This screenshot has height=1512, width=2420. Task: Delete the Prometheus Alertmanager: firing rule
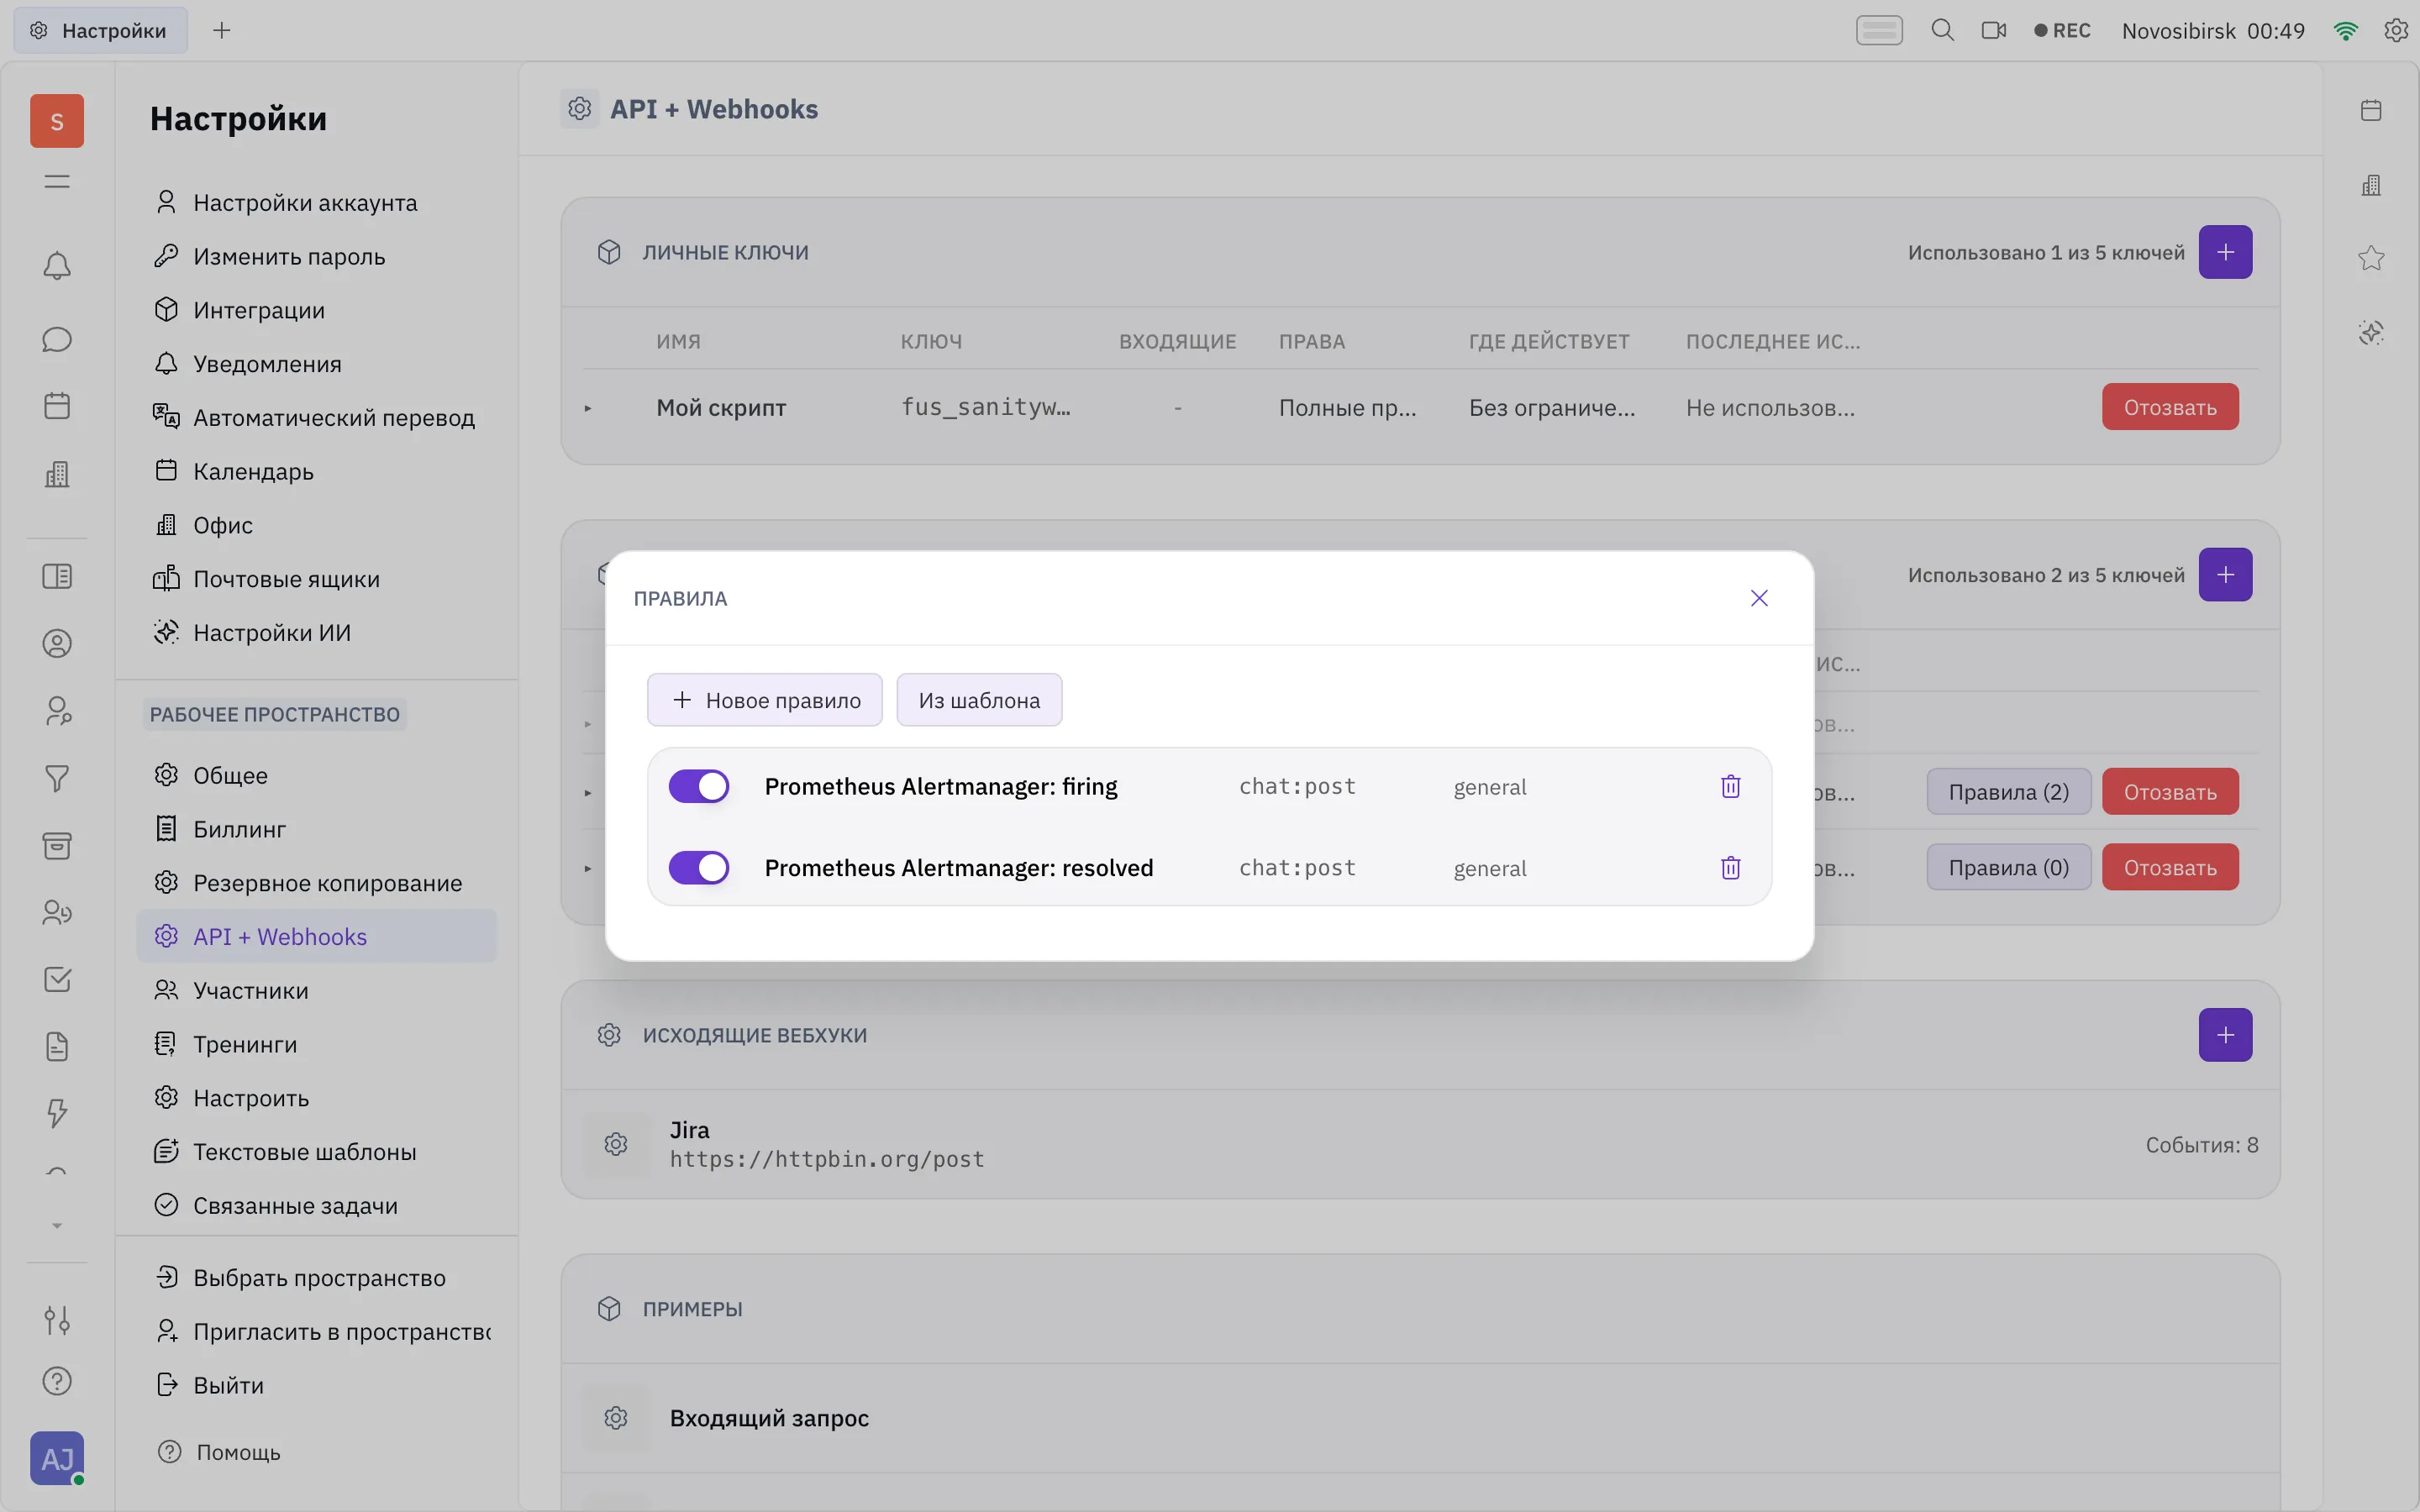1730,786
